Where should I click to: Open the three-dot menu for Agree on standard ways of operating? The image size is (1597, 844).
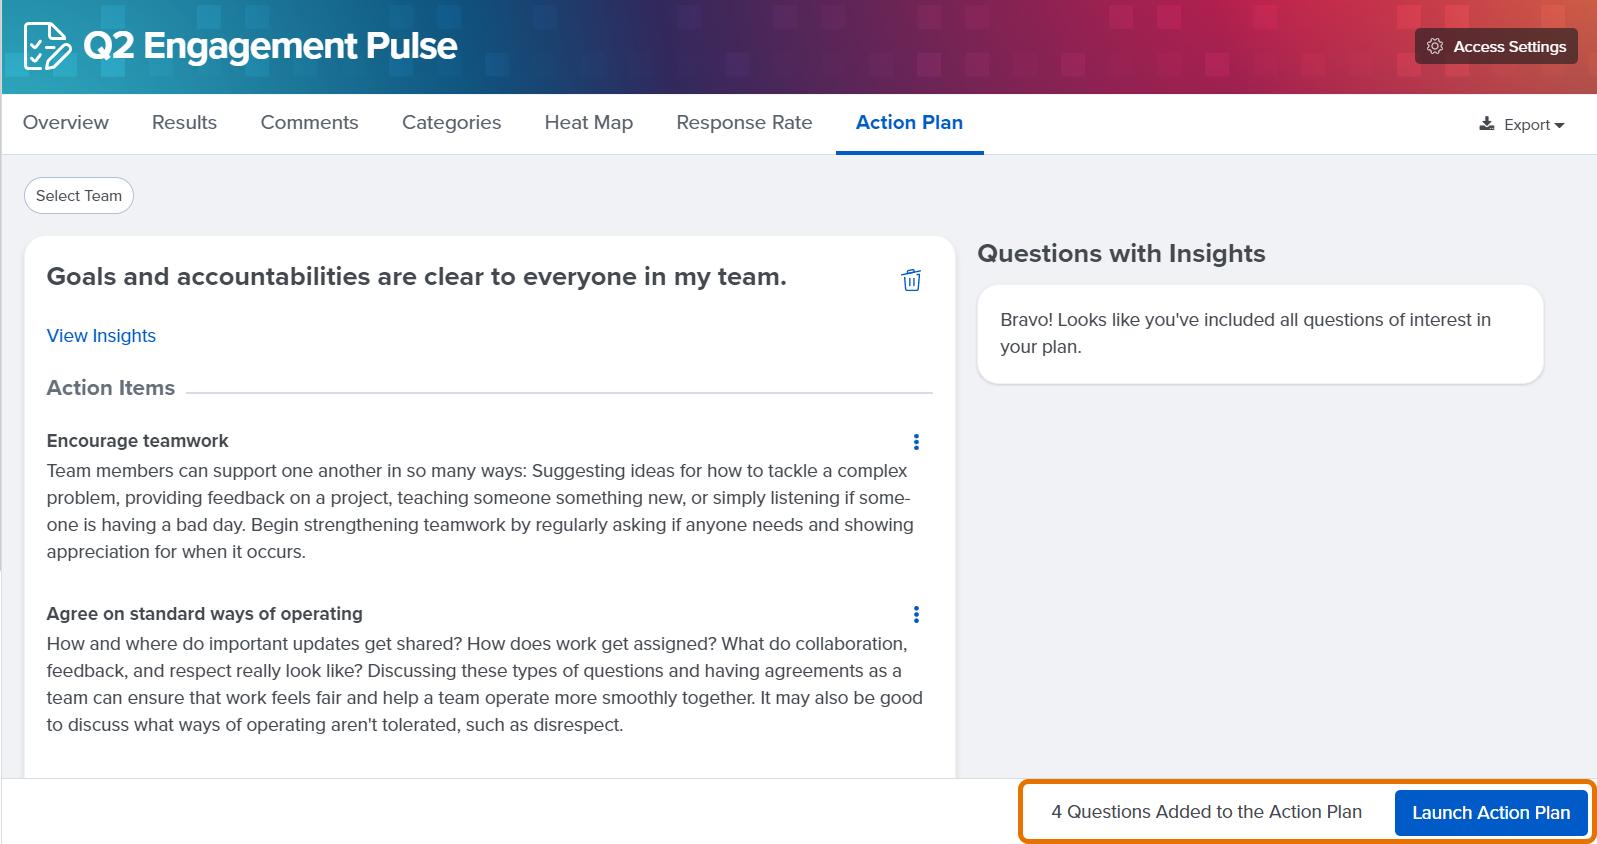(x=916, y=614)
